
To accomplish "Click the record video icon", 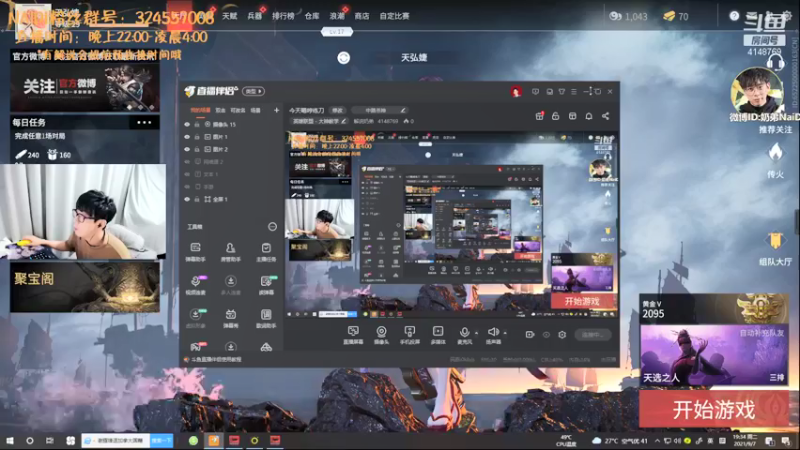I will pos(530,335).
